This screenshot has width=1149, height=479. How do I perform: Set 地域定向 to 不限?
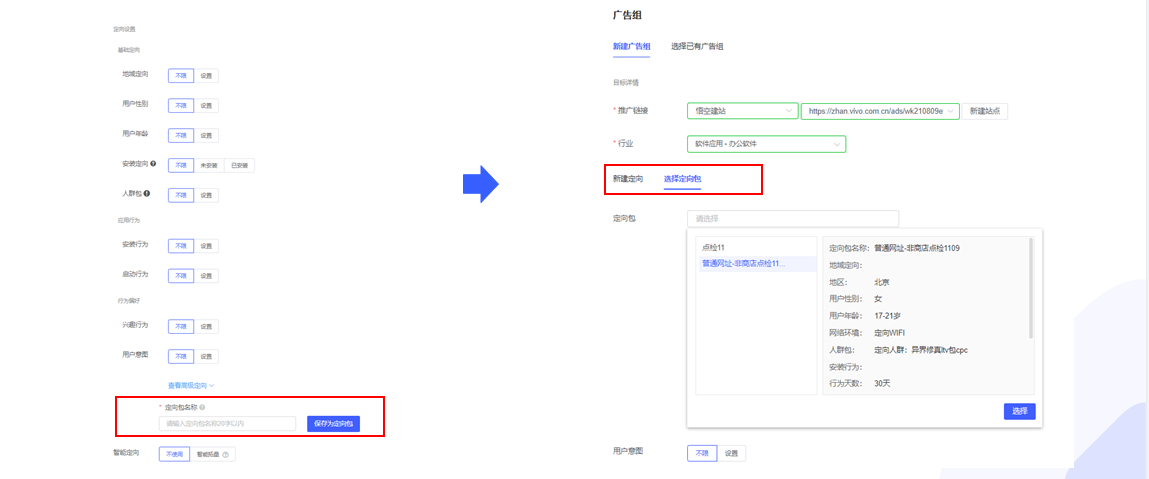coord(180,75)
